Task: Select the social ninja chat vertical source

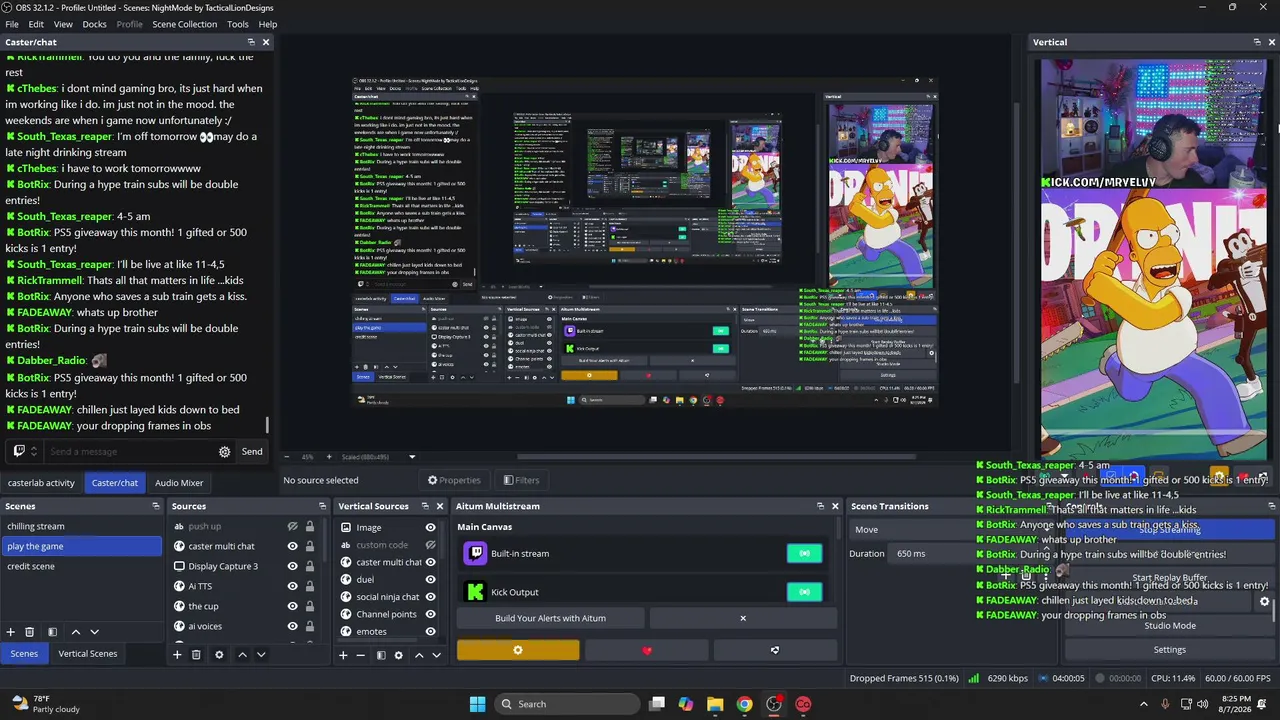Action: (x=388, y=597)
